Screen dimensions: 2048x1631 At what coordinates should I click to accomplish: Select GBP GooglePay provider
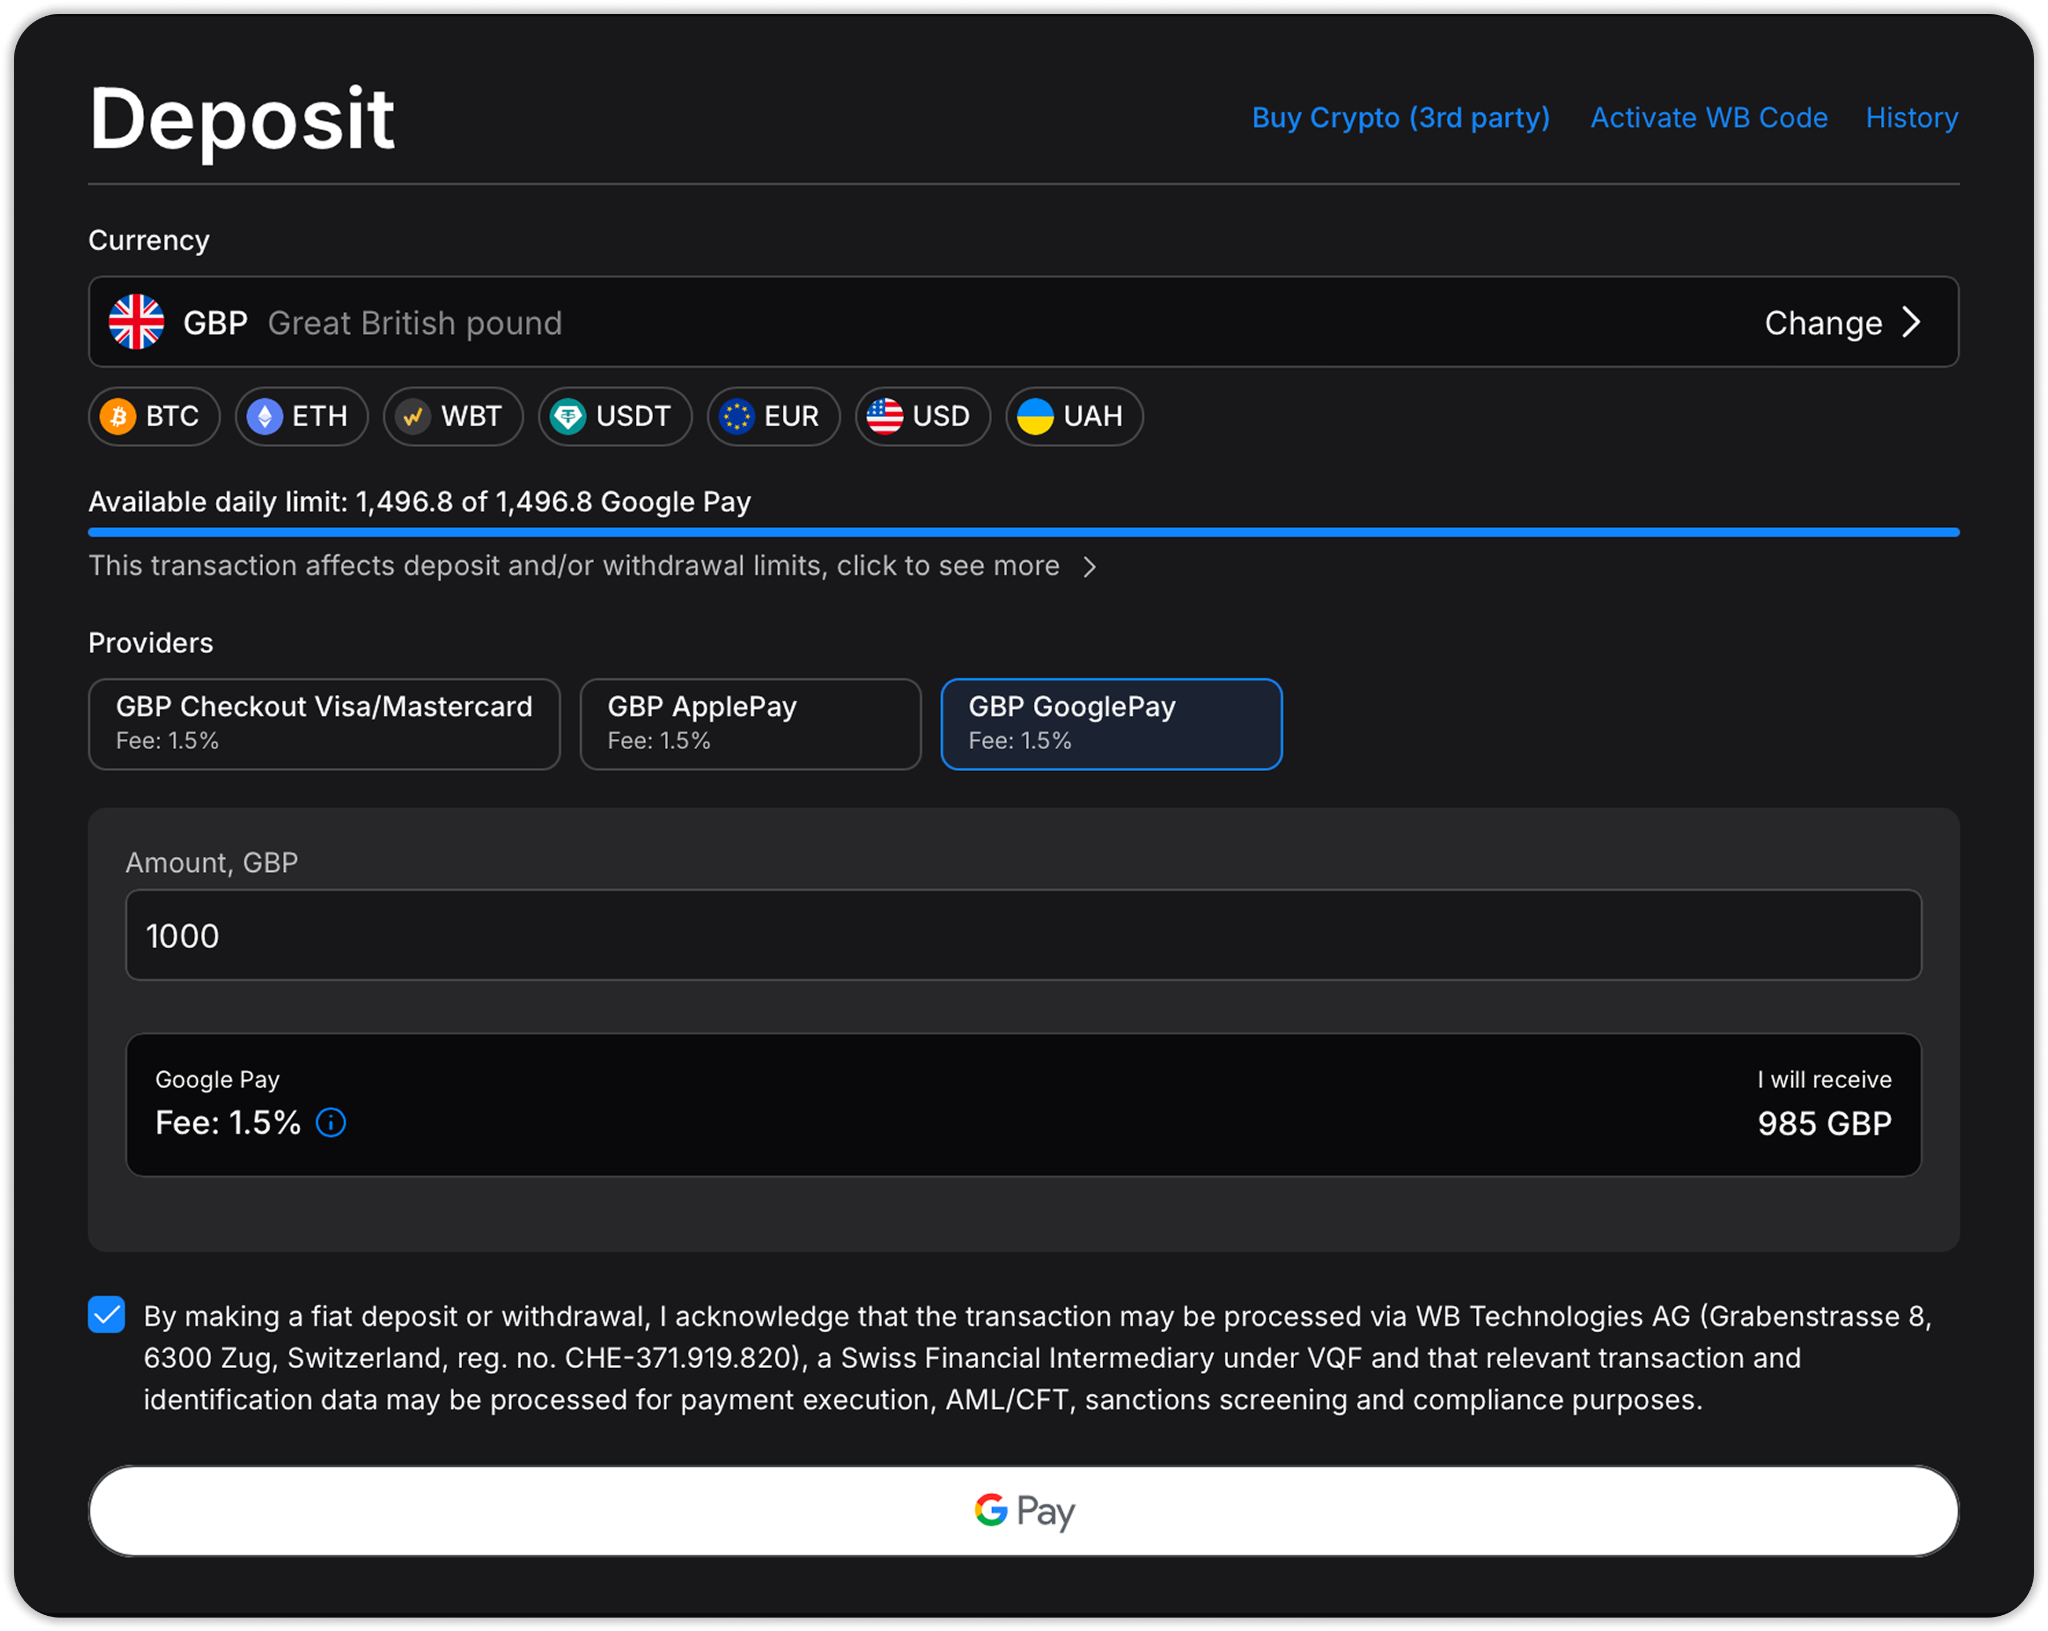coord(1111,724)
